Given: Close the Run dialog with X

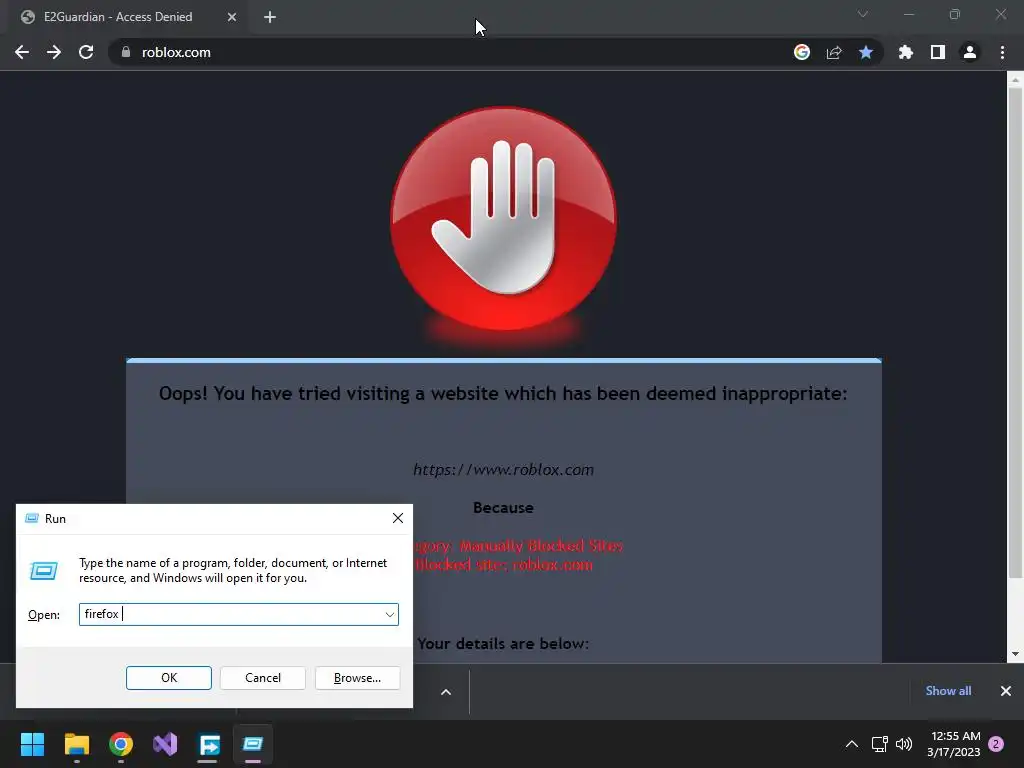Looking at the screenshot, I should point(398,519).
